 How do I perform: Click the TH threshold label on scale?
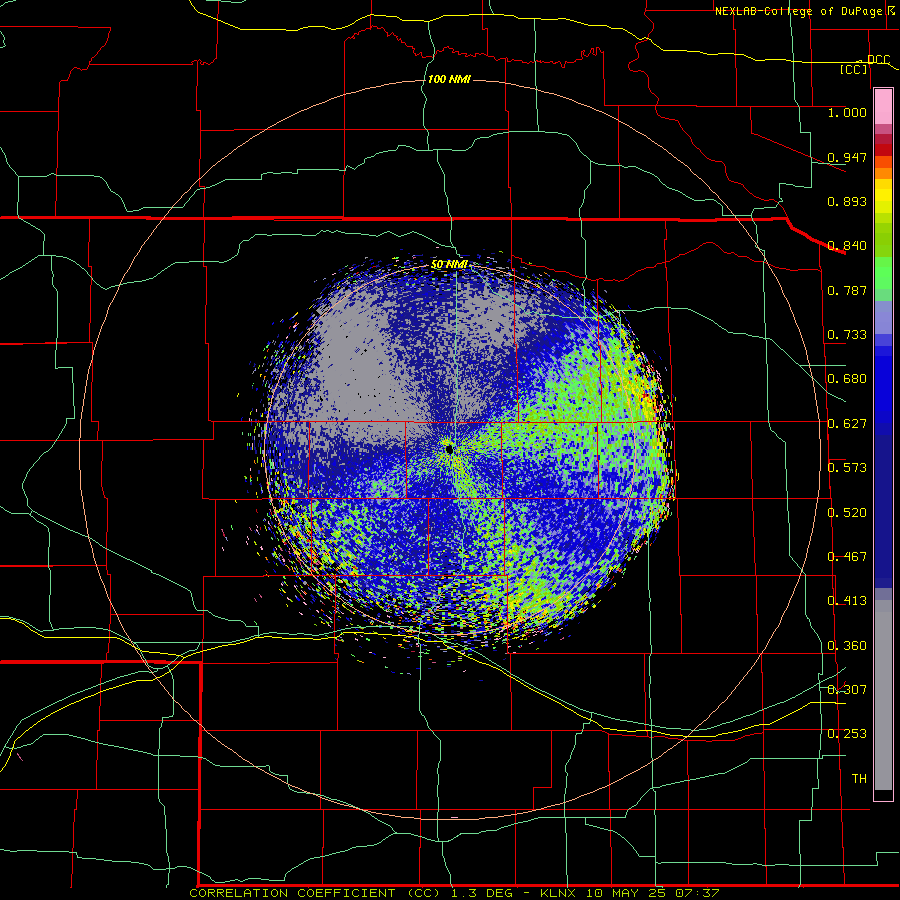click(x=859, y=779)
